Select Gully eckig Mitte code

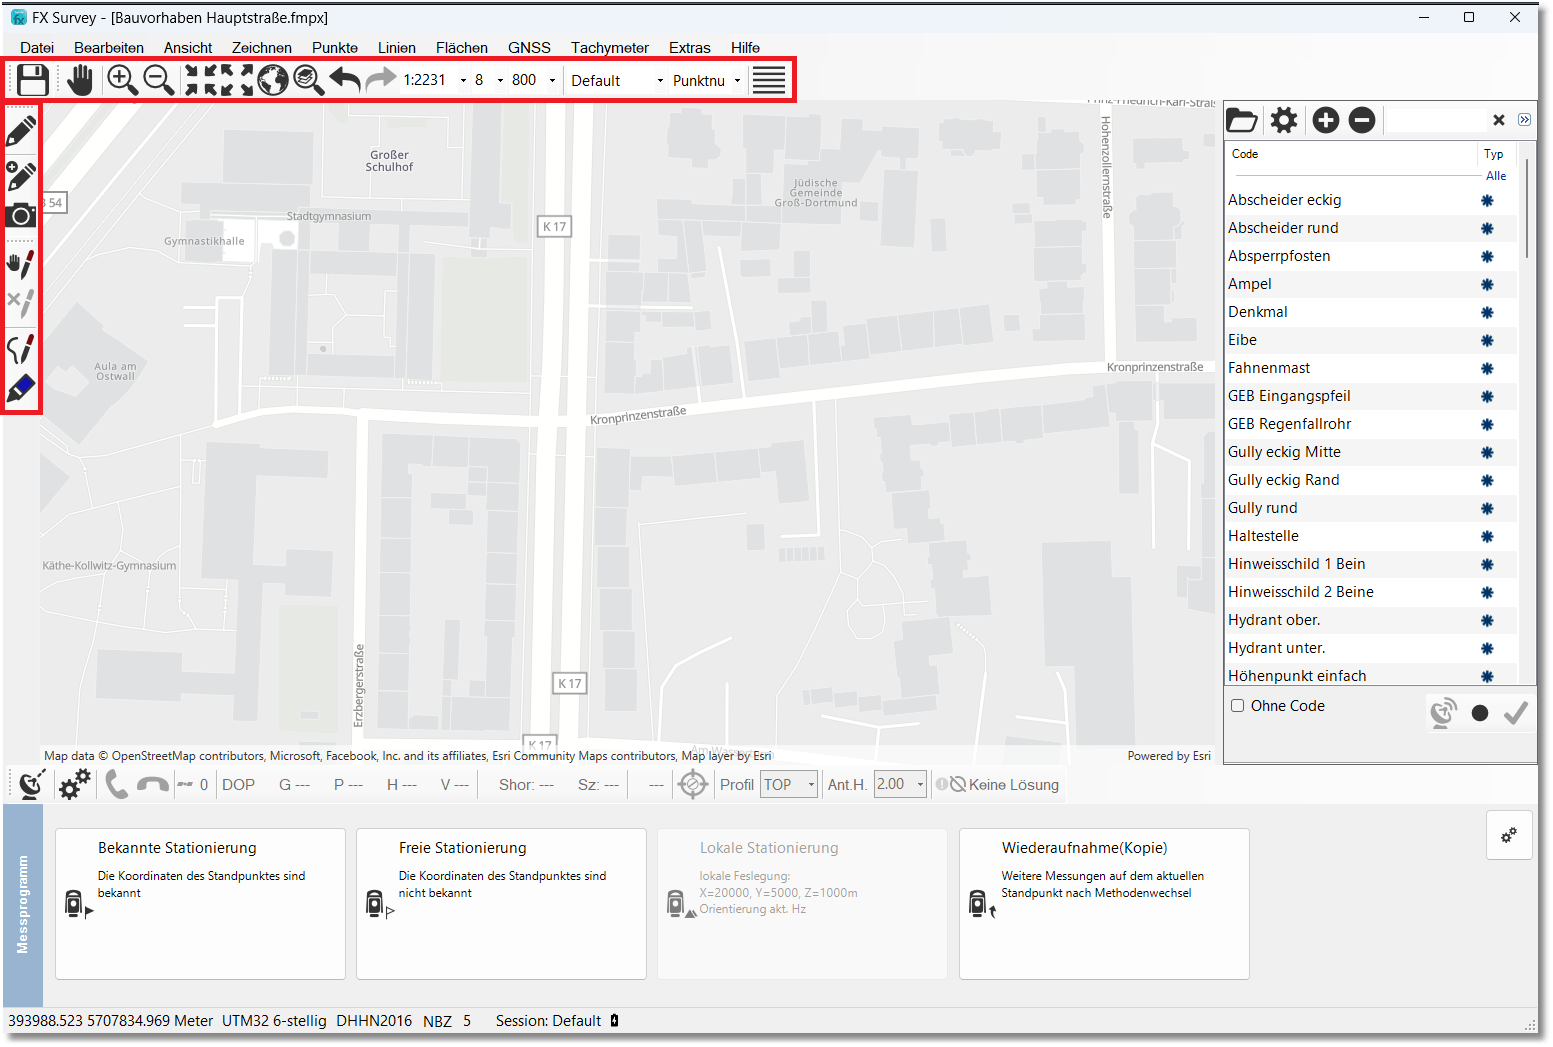pyautogui.click(x=1284, y=452)
